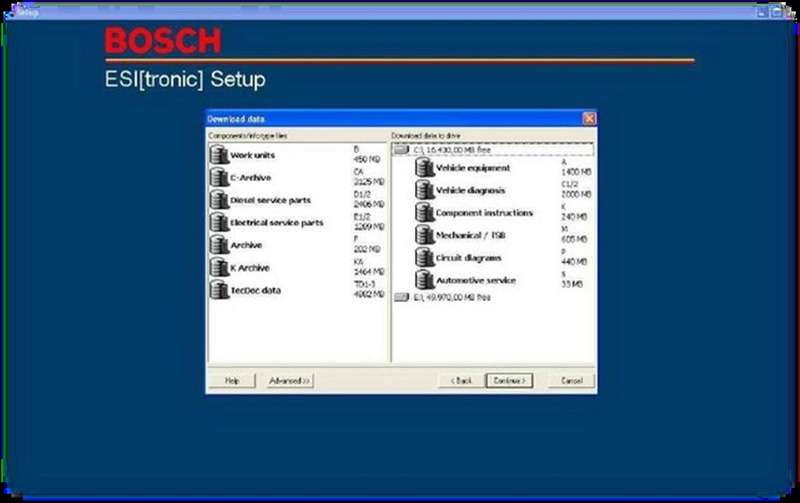Screen dimensions: 800x503
Task: Select the K Archive database icon
Action: pos(219,267)
